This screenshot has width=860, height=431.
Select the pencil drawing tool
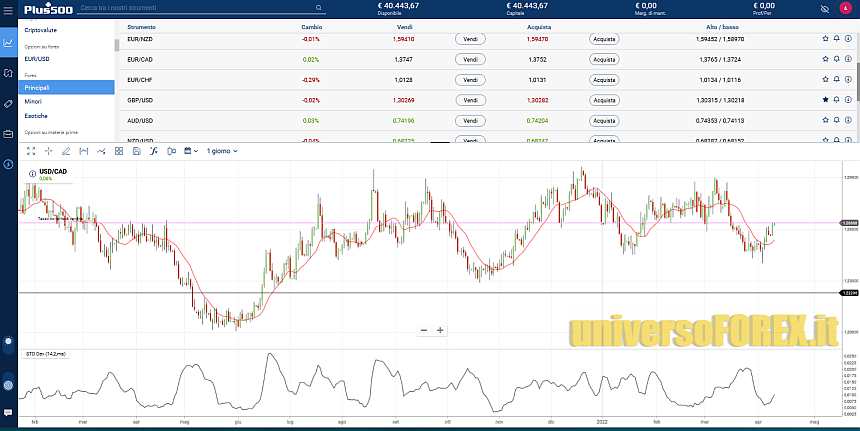point(66,151)
